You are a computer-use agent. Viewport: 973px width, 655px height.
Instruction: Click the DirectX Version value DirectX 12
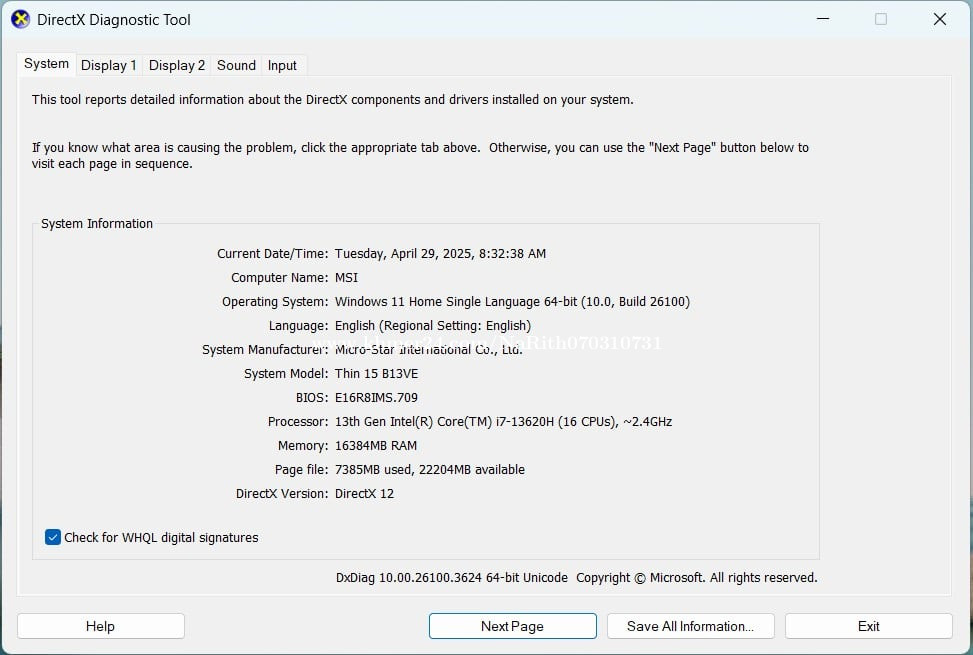click(x=365, y=494)
